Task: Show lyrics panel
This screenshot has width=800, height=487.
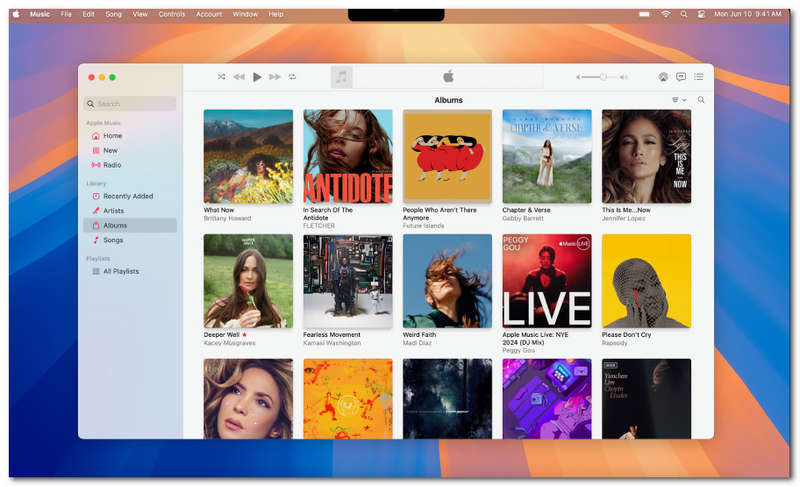Action: pyautogui.click(x=681, y=77)
